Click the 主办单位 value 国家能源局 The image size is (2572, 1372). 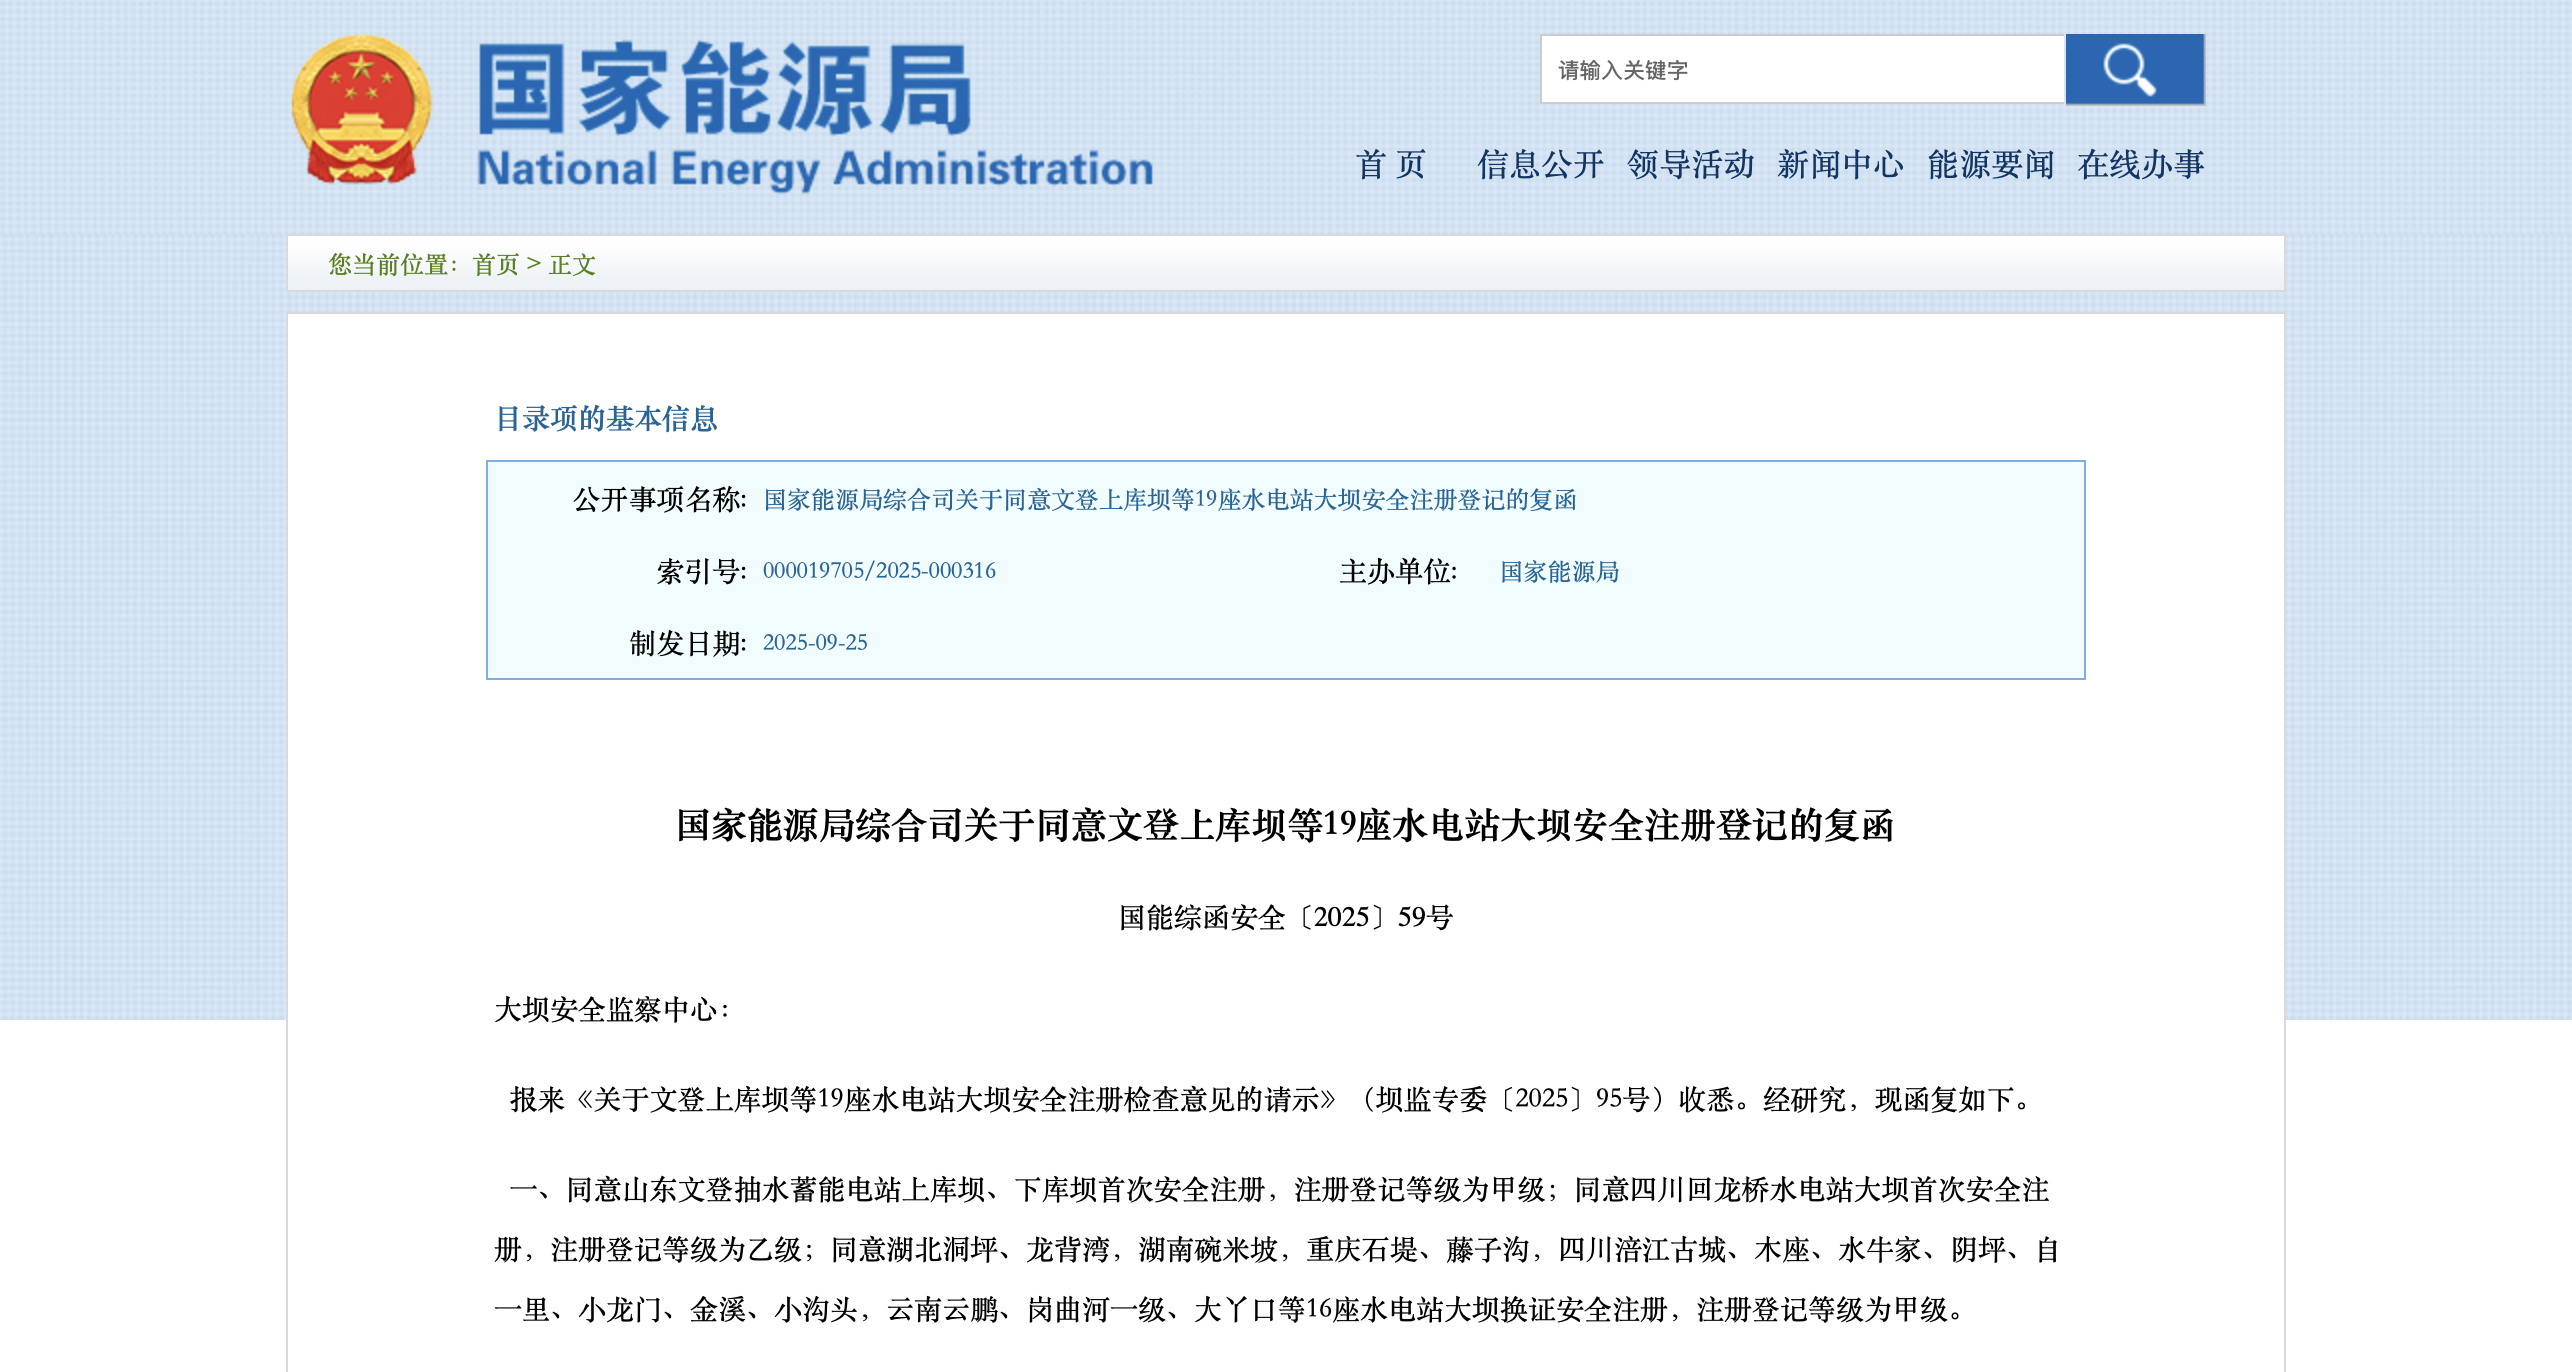(x=1559, y=571)
